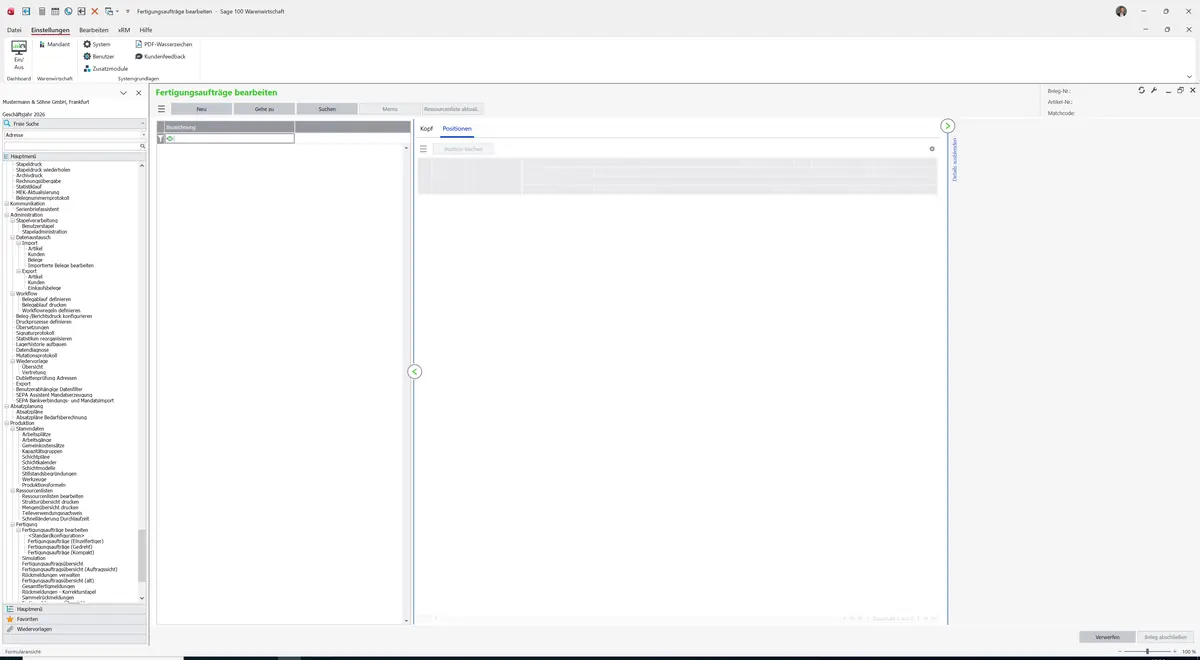This screenshot has width=1200, height=660.
Task: Click the Suchen button
Action: (x=327, y=109)
